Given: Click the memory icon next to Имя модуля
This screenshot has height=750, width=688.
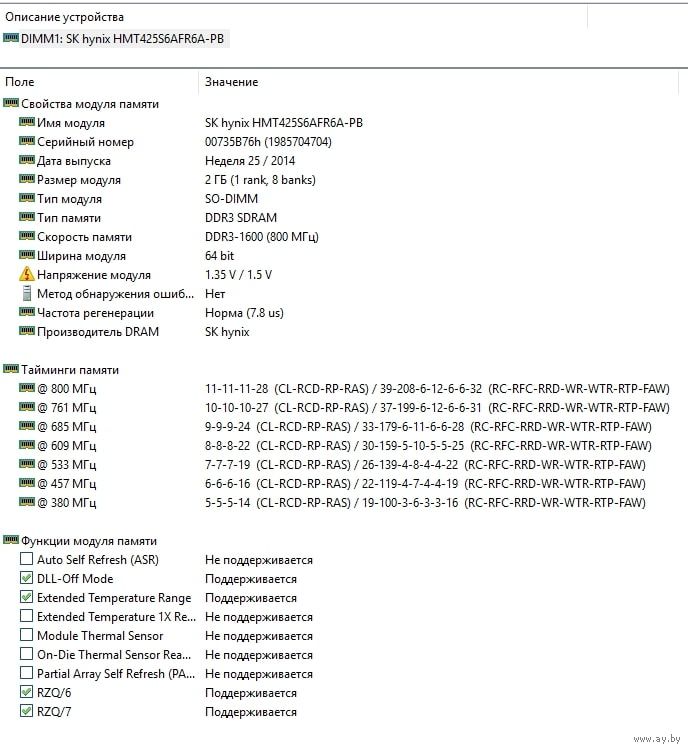Looking at the screenshot, I should (27, 123).
